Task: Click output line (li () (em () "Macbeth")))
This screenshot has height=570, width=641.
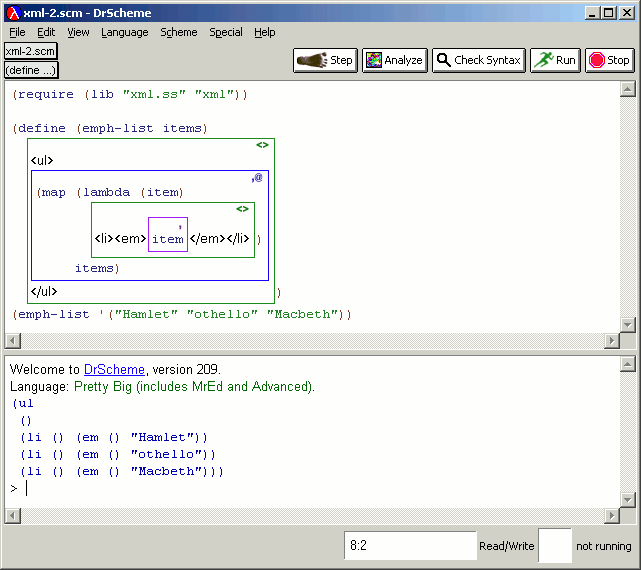Action: 122,471
